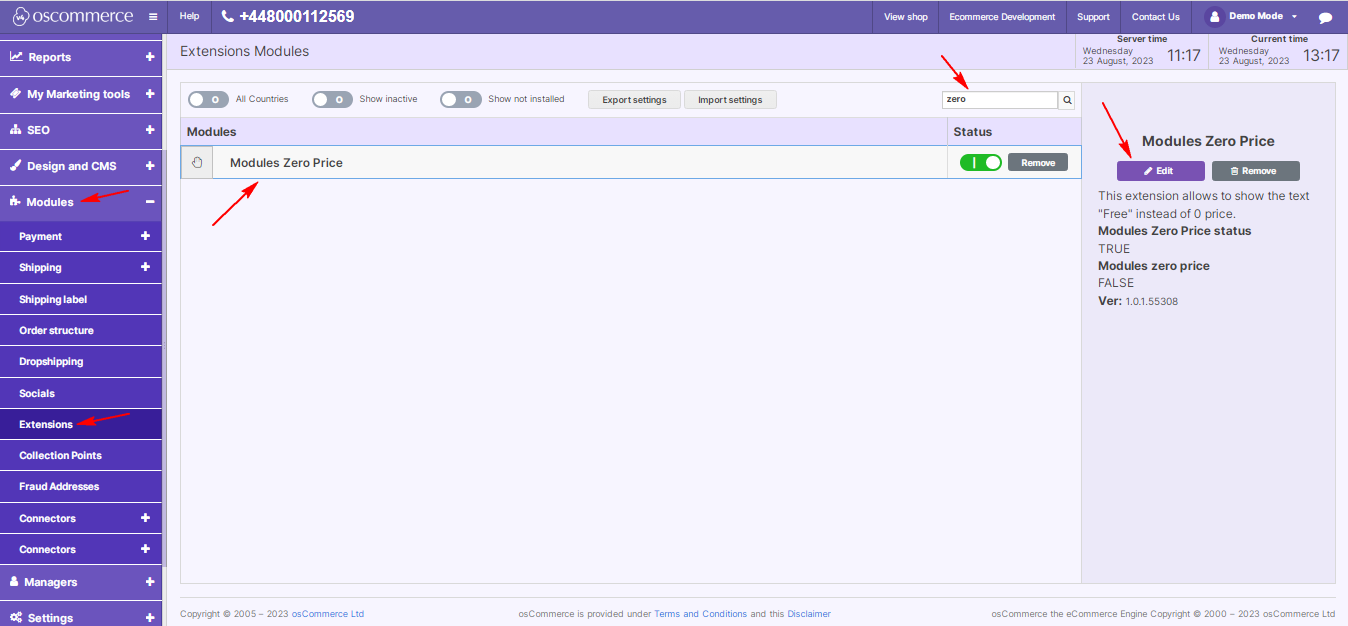The image size is (1348, 626).
Task: Open the Terms and Conditions link
Action: [x=701, y=614]
